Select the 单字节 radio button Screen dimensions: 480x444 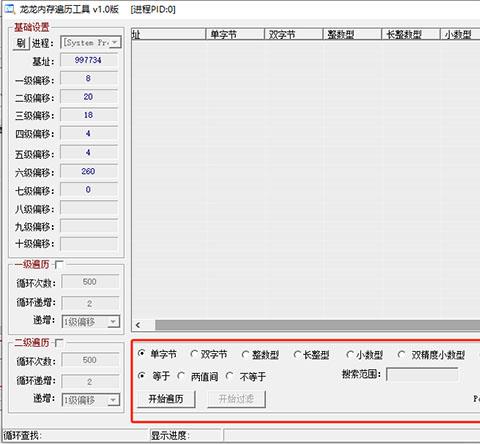coord(157,354)
